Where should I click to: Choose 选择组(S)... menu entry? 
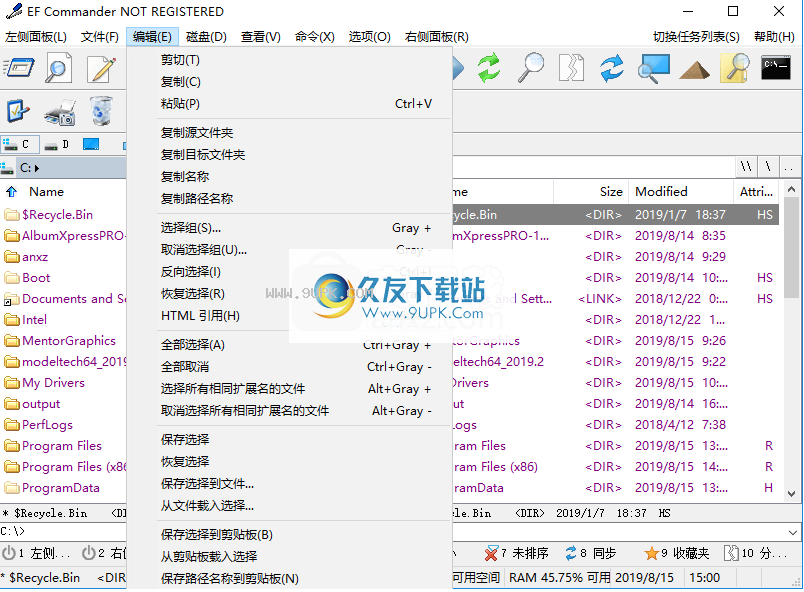pyautogui.click(x=290, y=228)
